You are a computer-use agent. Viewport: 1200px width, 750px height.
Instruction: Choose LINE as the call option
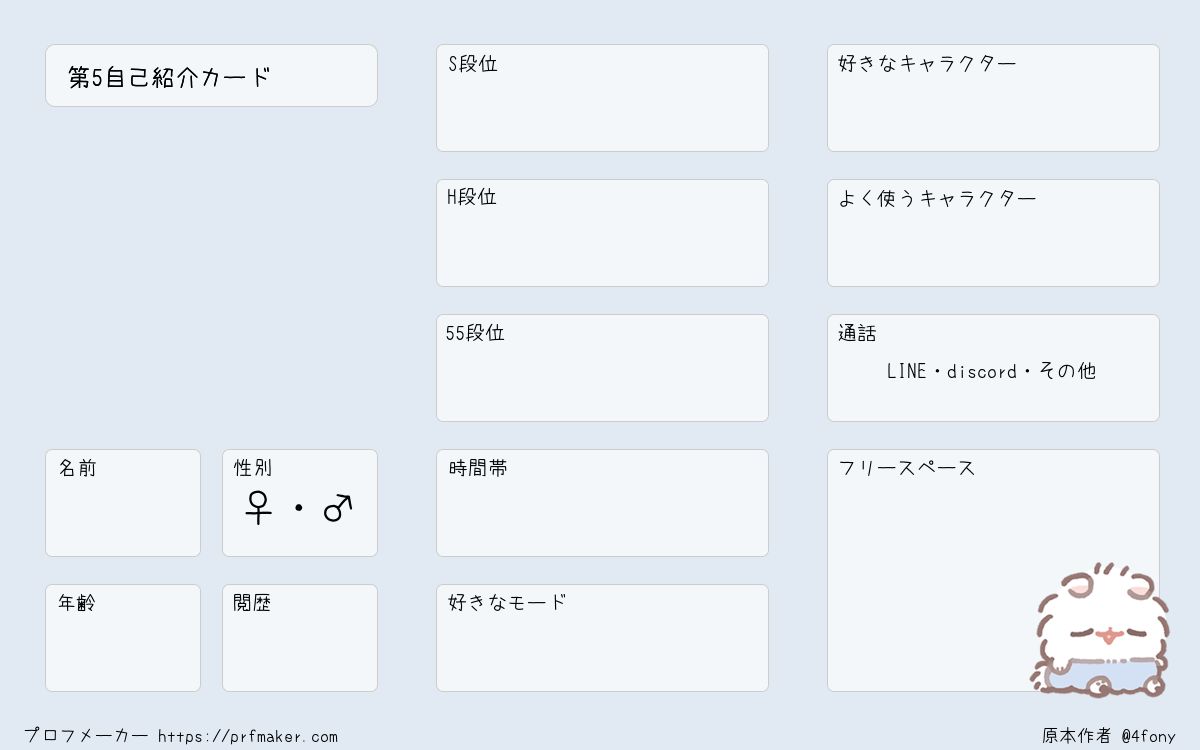(906, 371)
